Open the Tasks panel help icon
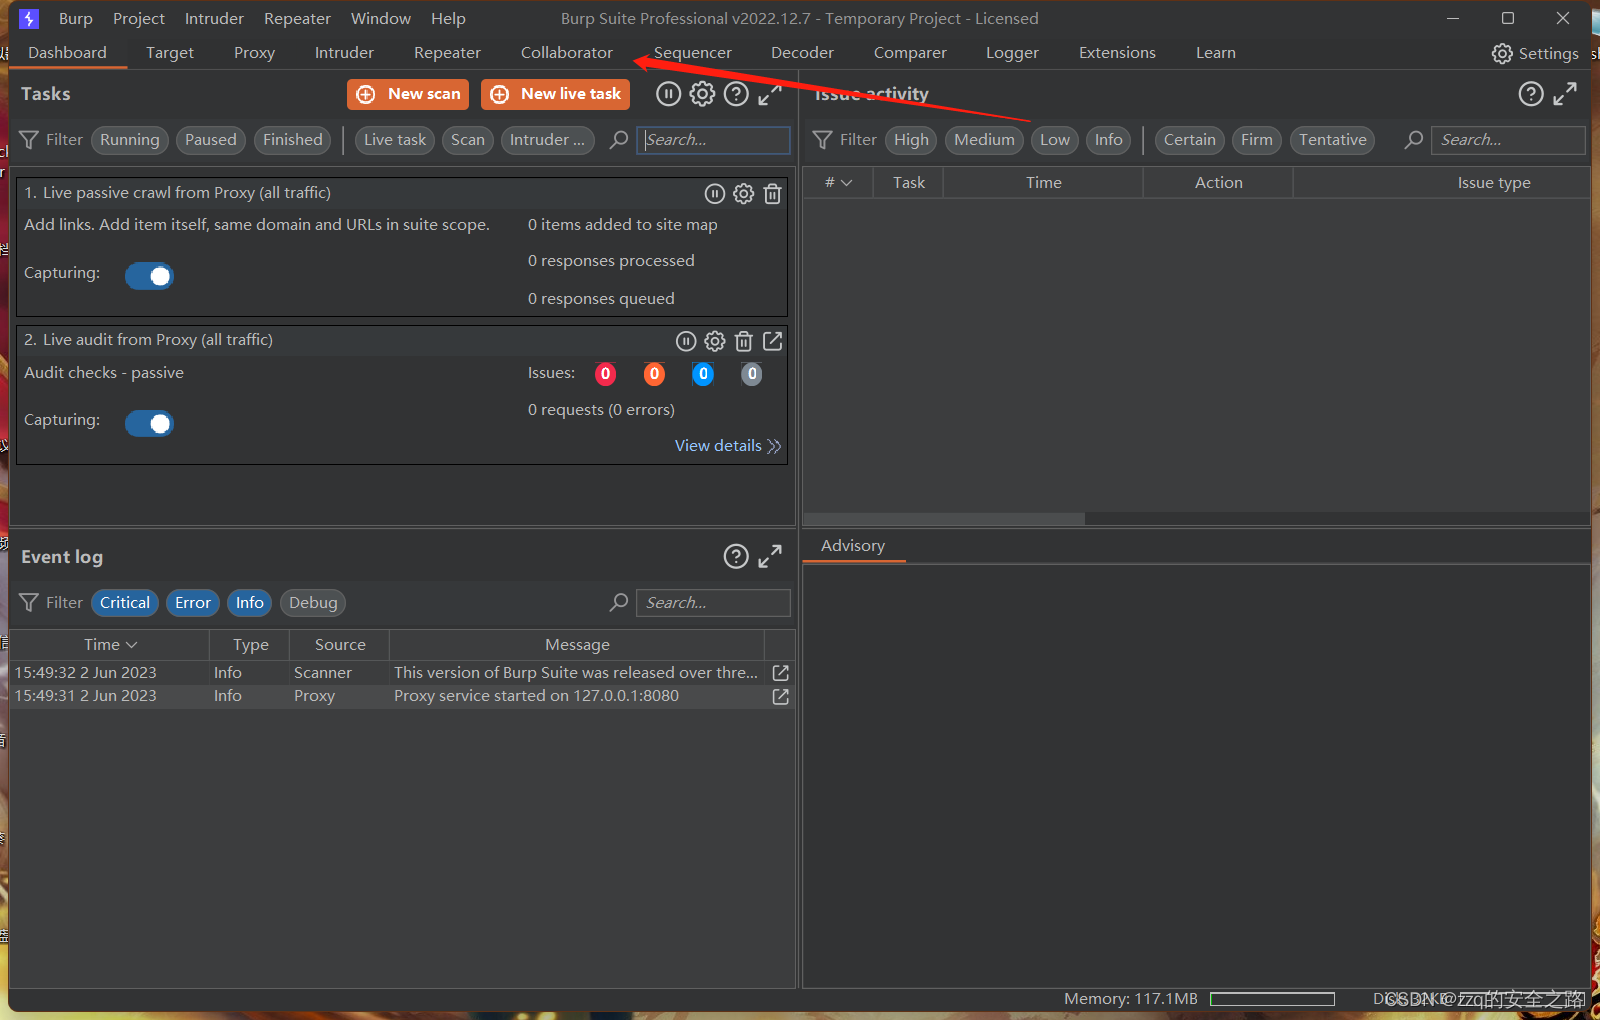1600x1020 pixels. [736, 94]
